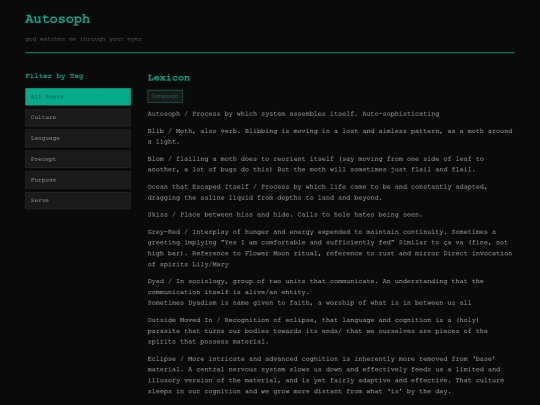The height and width of the screenshot is (405, 540).
Task: Click the 'Ocean that Escaped Itself' entry
Action: click(x=317, y=192)
